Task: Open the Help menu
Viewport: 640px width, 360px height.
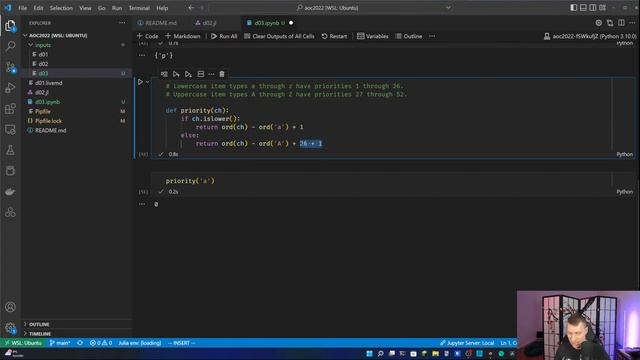Action: pyautogui.click(x=162, y=8)
